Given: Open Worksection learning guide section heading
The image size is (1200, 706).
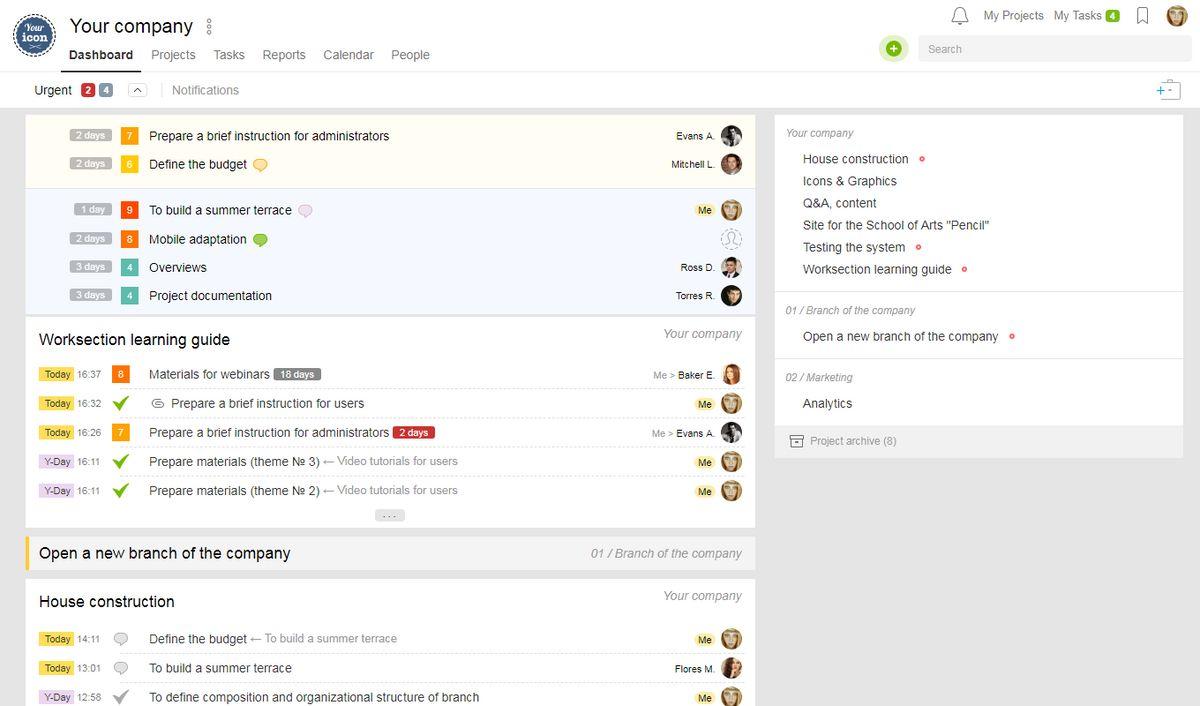Looking at the screenshot, I should pyautogui.click(x=134, y=340).
